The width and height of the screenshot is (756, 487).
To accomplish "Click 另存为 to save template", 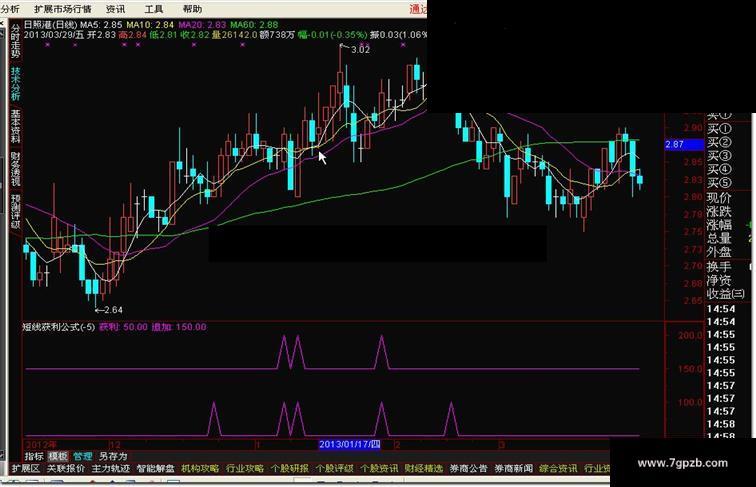I will pyautogui.click(x=113, y=456).
